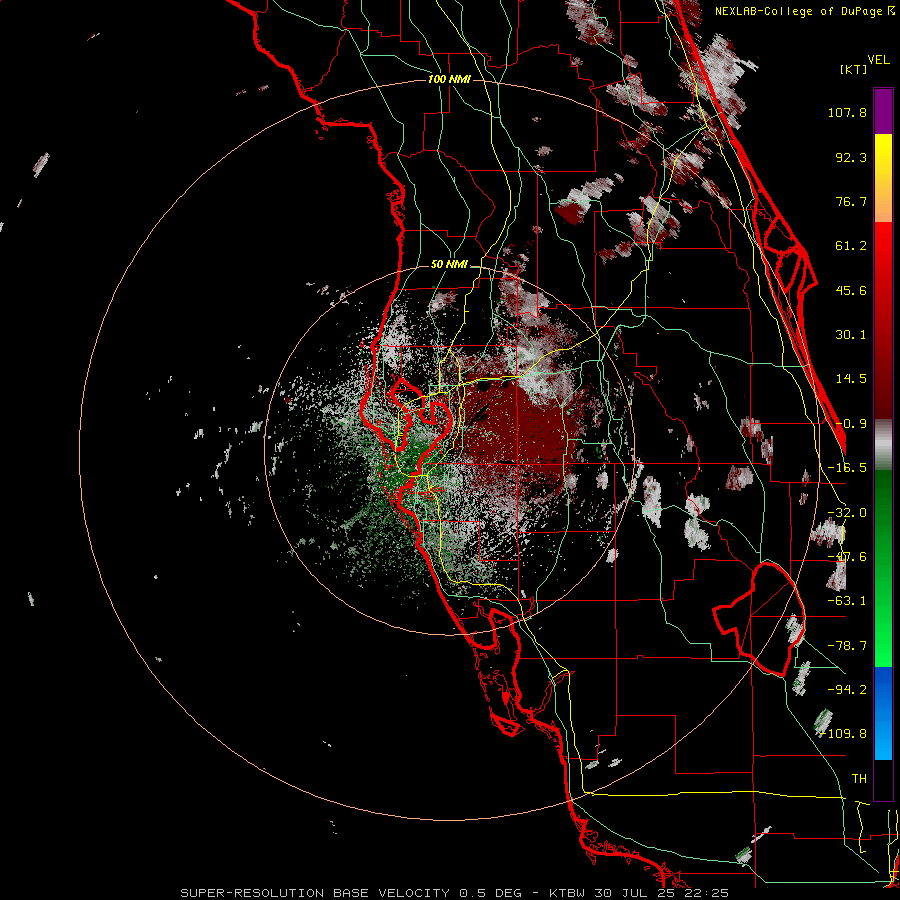Pick the red segment of the velocity color bar
Screen dimensions: 900x900
tap(883, 320)
